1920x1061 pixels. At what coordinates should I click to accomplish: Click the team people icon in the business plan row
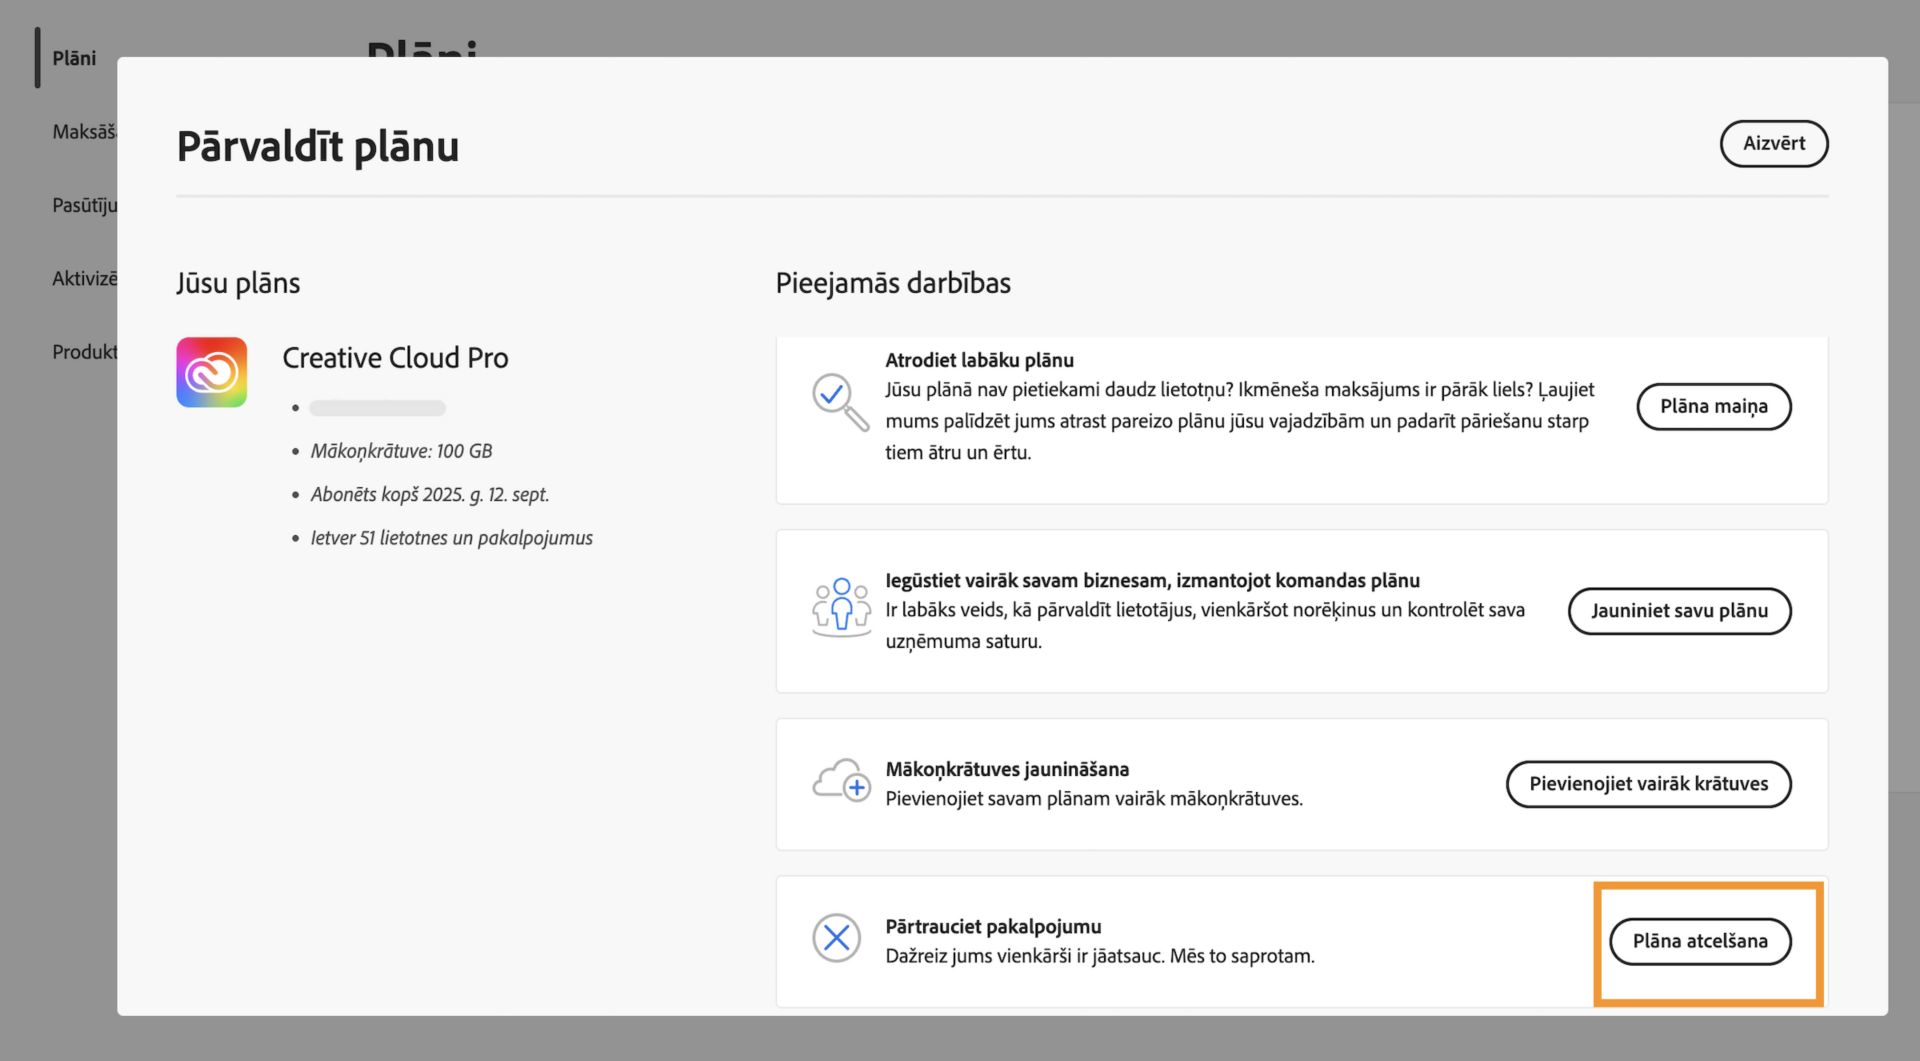[842, 606]
